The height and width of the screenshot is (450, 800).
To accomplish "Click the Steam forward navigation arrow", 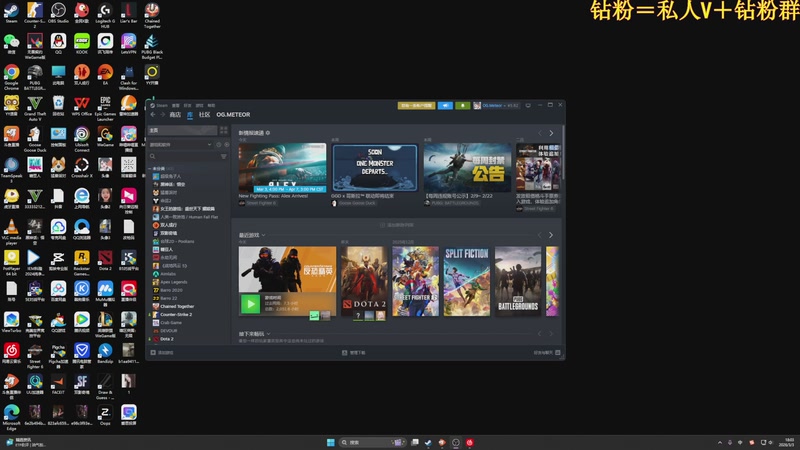I will 163,115.
